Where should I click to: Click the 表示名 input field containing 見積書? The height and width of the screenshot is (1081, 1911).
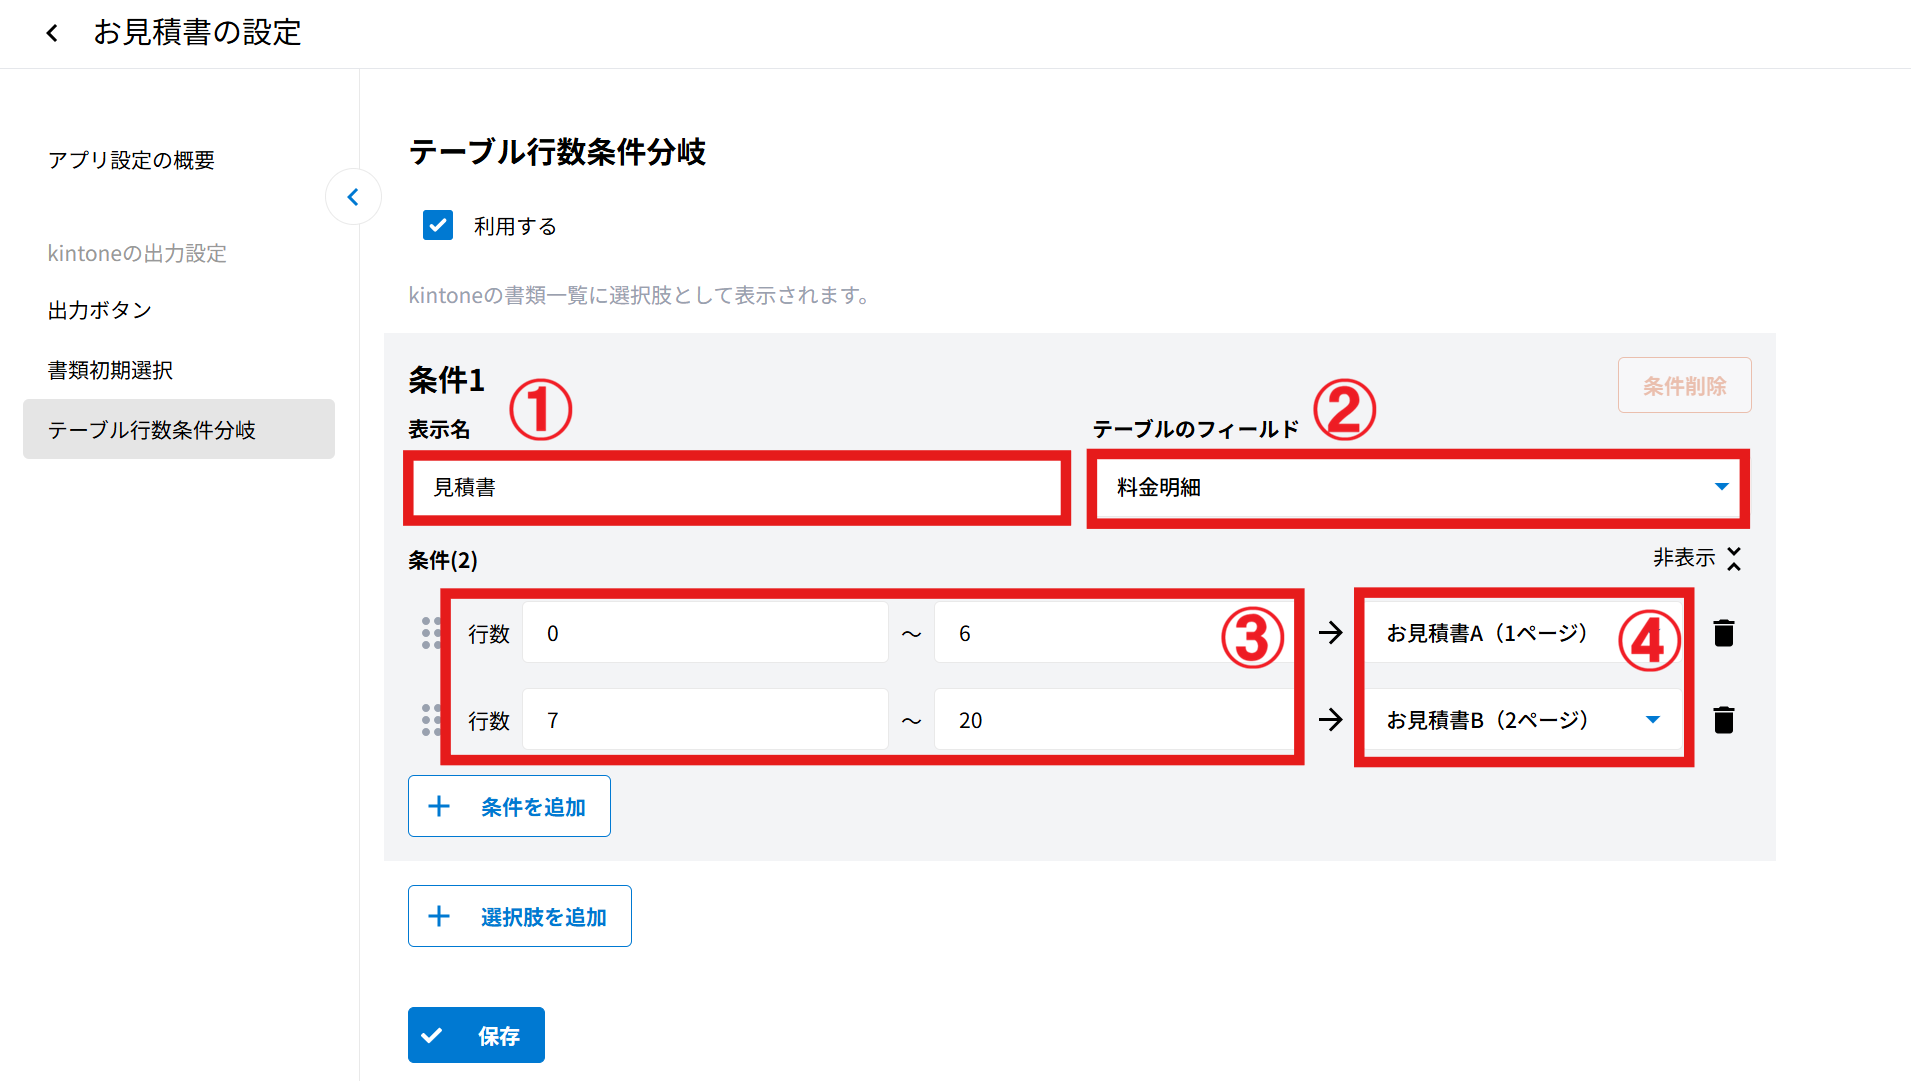point(737,488)
